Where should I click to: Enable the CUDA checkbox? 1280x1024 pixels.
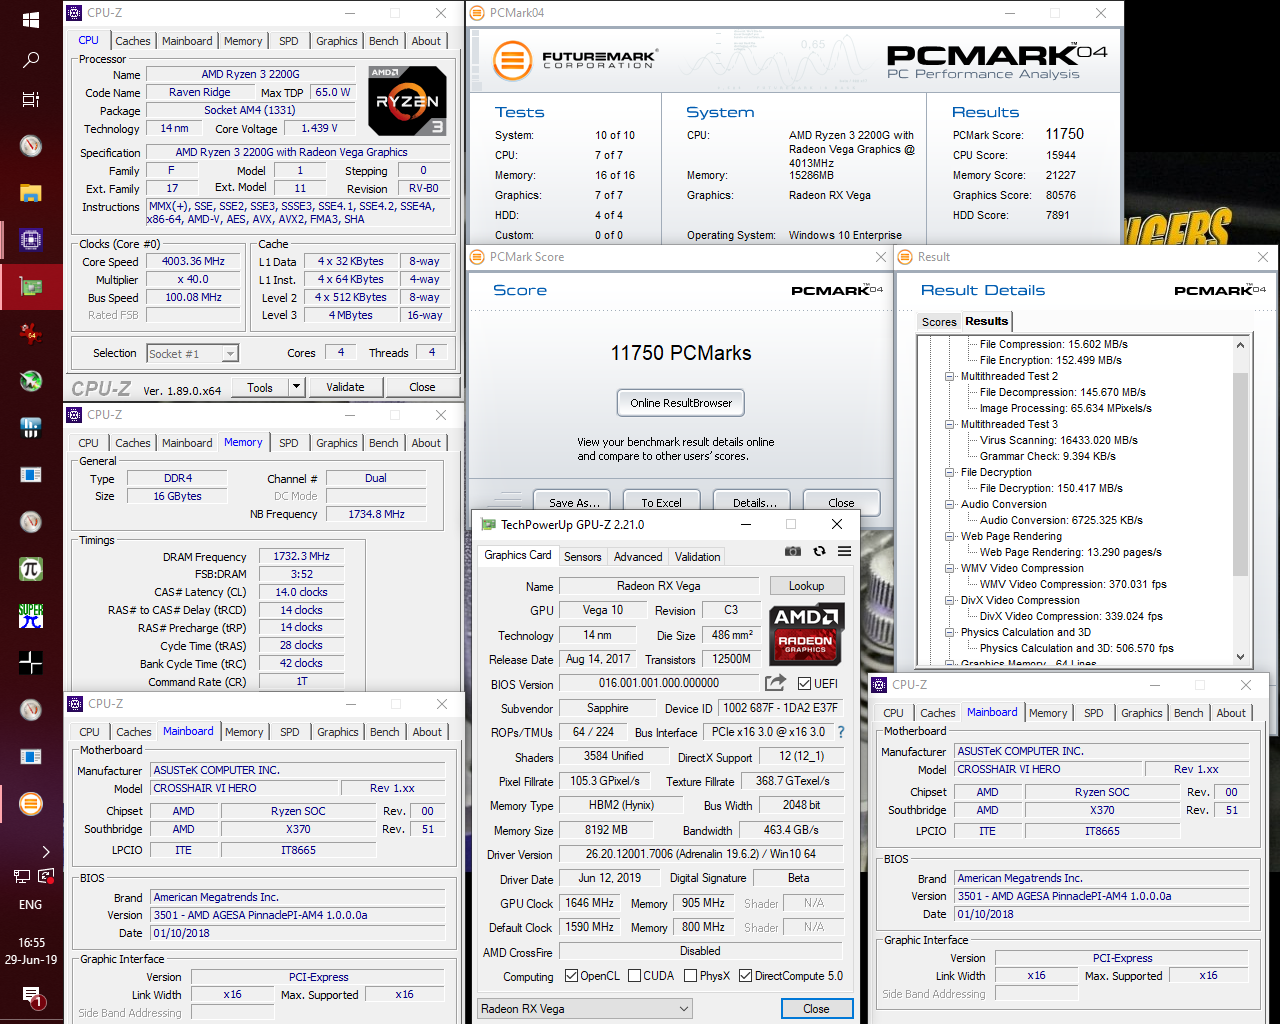634,976
